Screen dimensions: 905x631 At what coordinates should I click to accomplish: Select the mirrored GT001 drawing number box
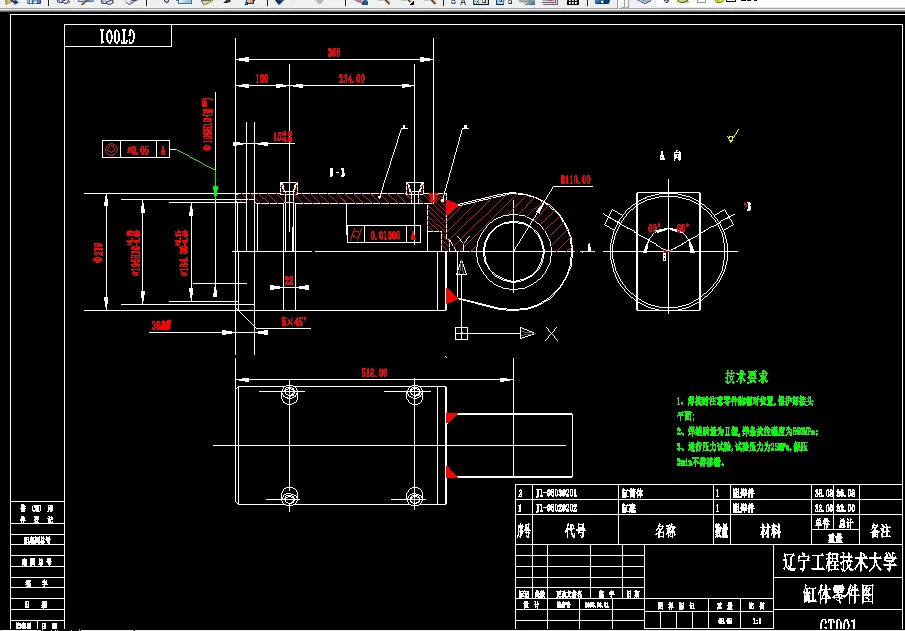click(x=118, y=36)
